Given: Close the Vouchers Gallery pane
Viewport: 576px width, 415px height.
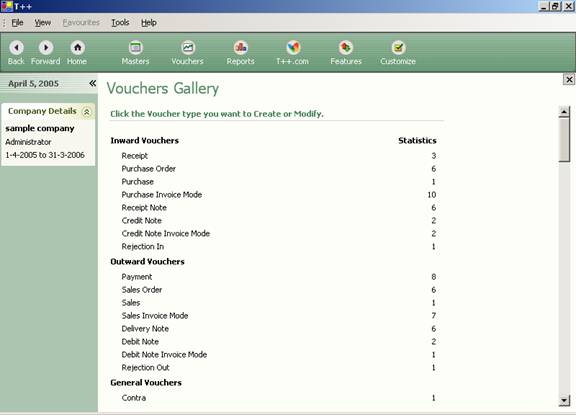Looking at the screenshot, I should pos(569,79).
